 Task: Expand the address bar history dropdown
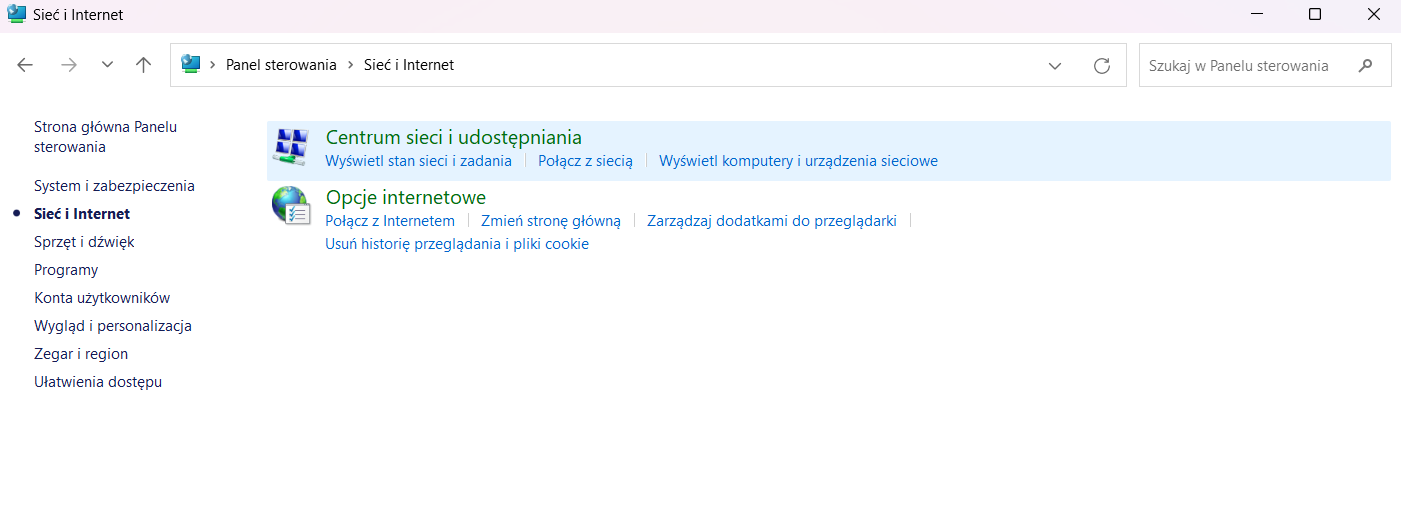[1055, 66]
